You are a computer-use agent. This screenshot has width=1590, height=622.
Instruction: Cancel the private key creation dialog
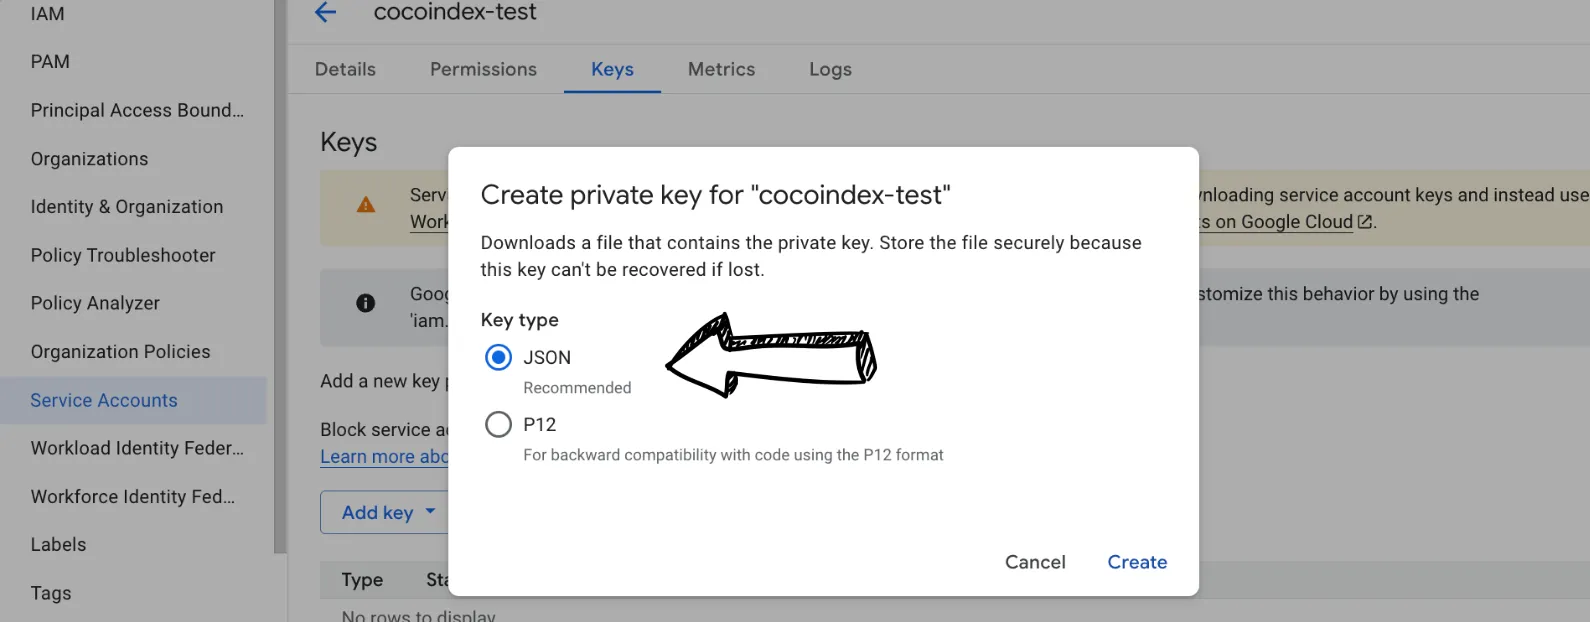point(1034,562)
